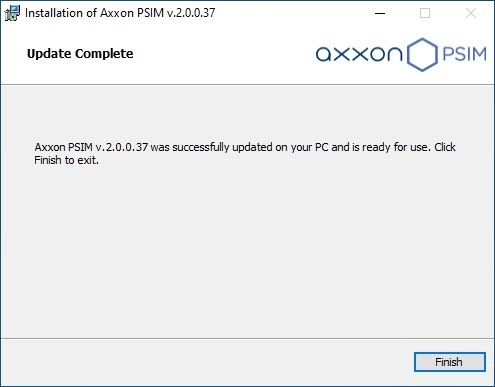Click the word 'Click' ending the first message line
Viewport: 495px width, 387px height.
tap(445, 147)
